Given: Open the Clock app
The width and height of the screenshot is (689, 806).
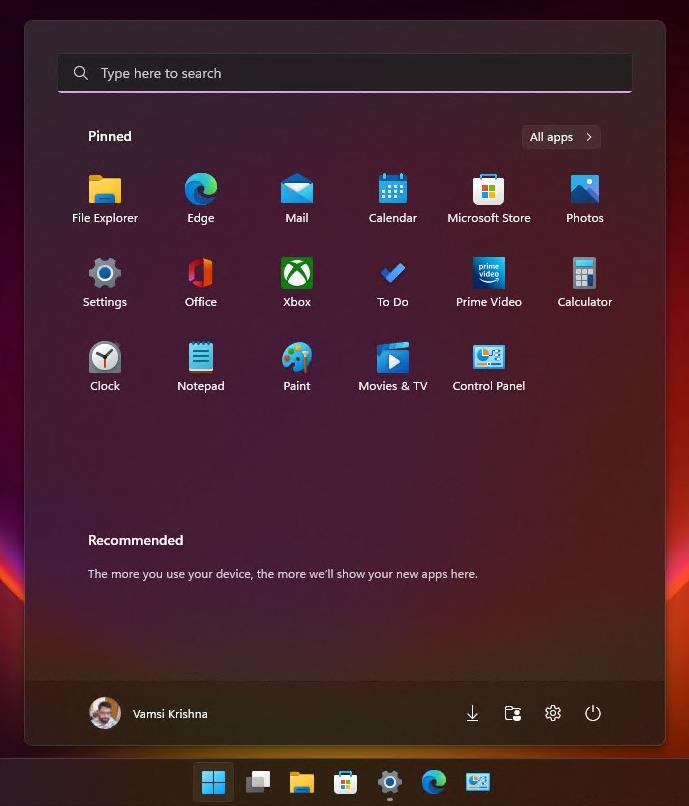Looking at the screenshot, I should (105, 367).
